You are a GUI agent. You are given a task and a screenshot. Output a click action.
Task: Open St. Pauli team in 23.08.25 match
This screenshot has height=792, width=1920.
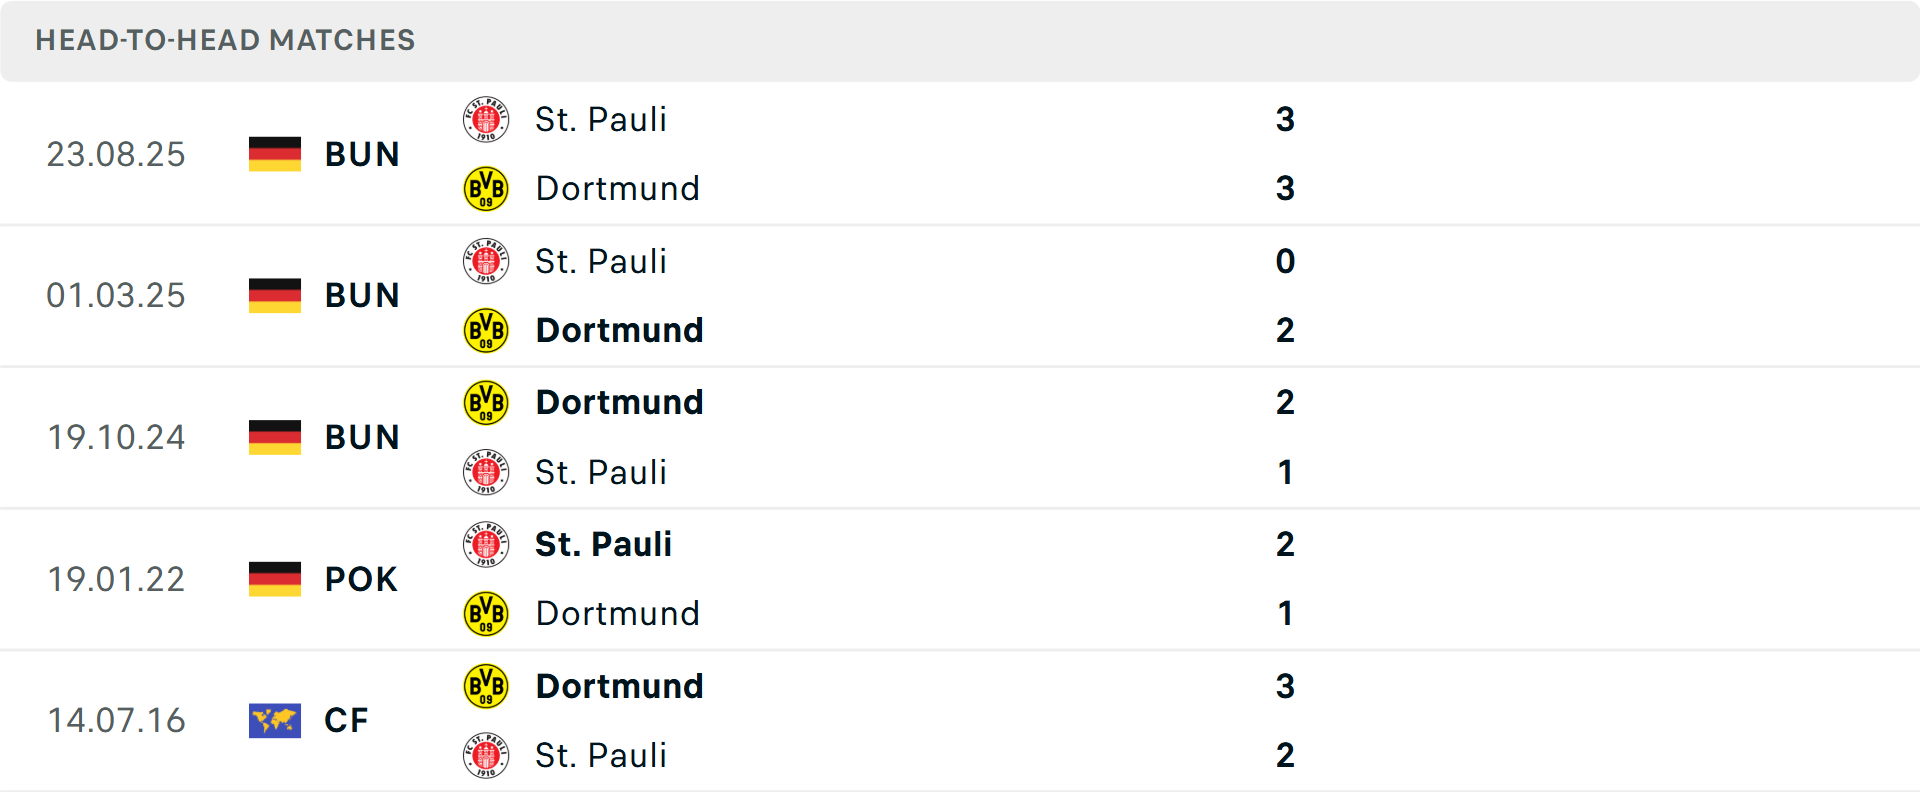click(x=601, y=120)
